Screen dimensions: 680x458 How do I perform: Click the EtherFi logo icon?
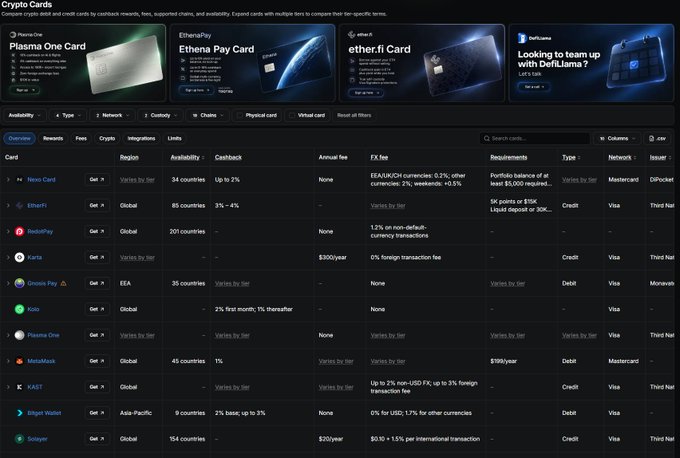pyautogui.click(x=20, y=206)
